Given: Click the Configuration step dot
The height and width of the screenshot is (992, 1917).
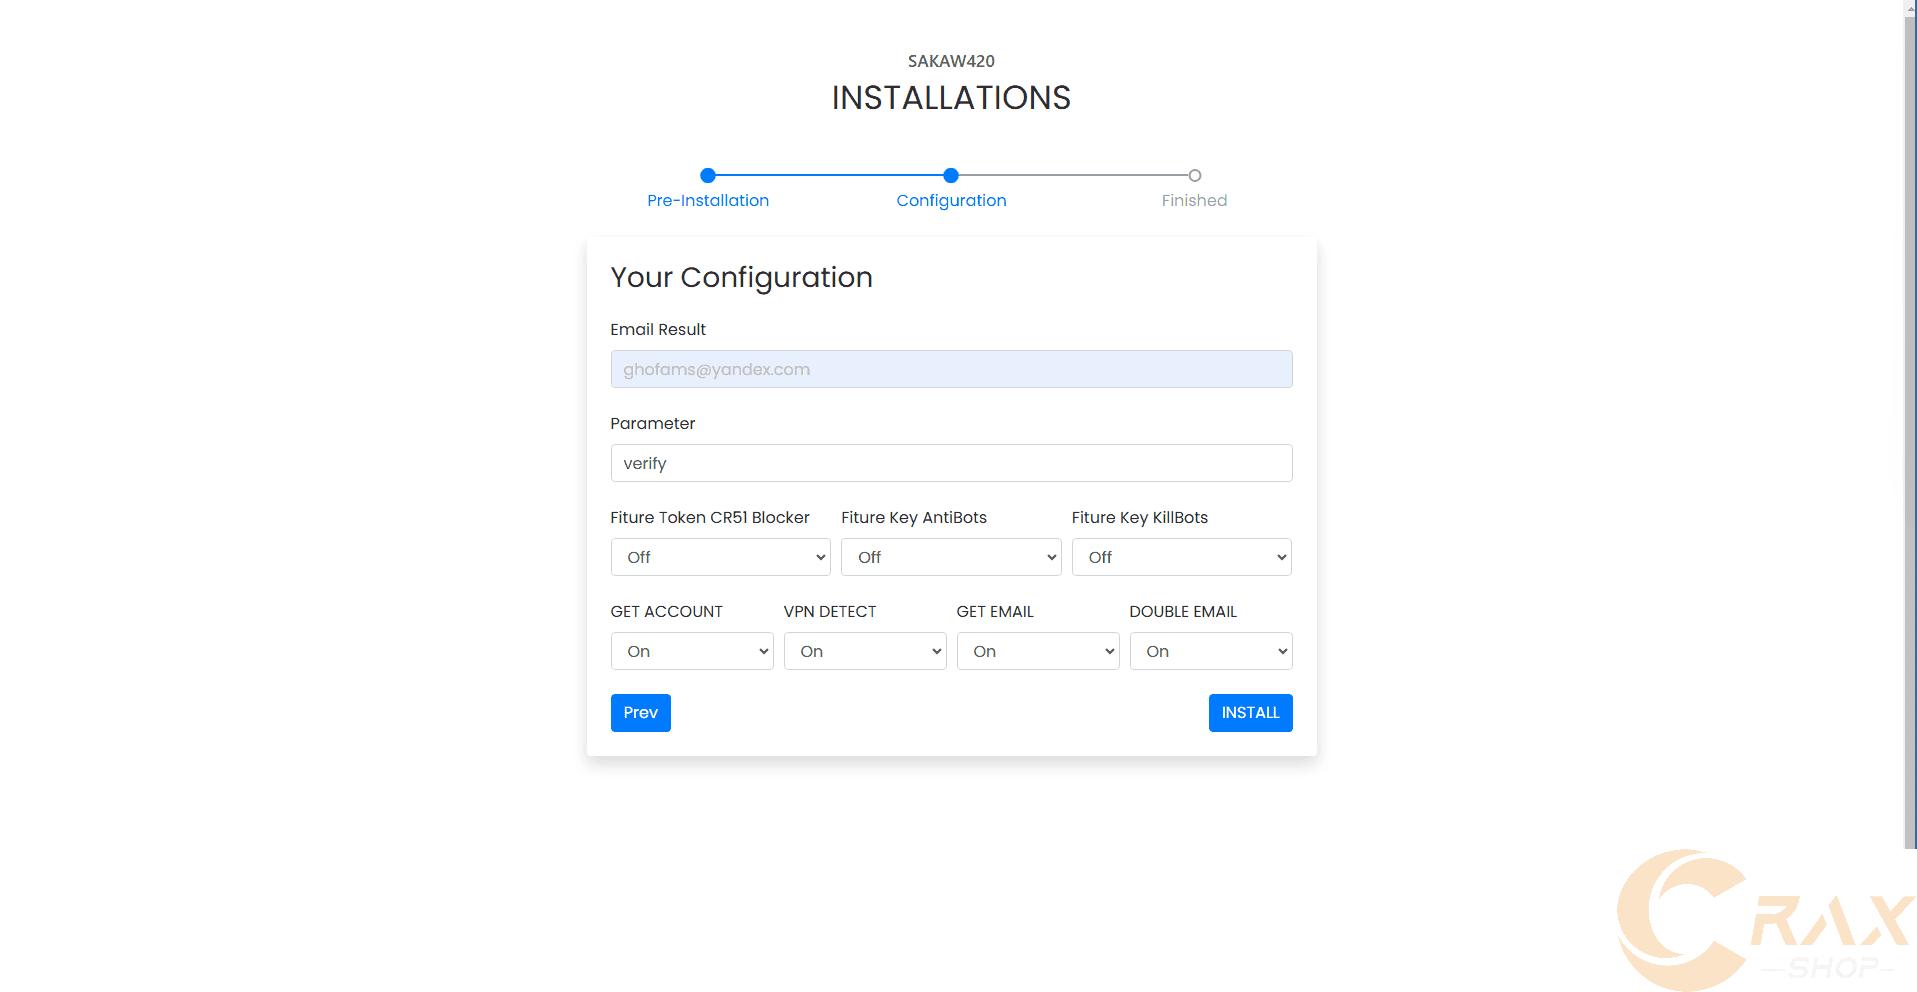Looking at the screenshot, I should tap(951, 175).
